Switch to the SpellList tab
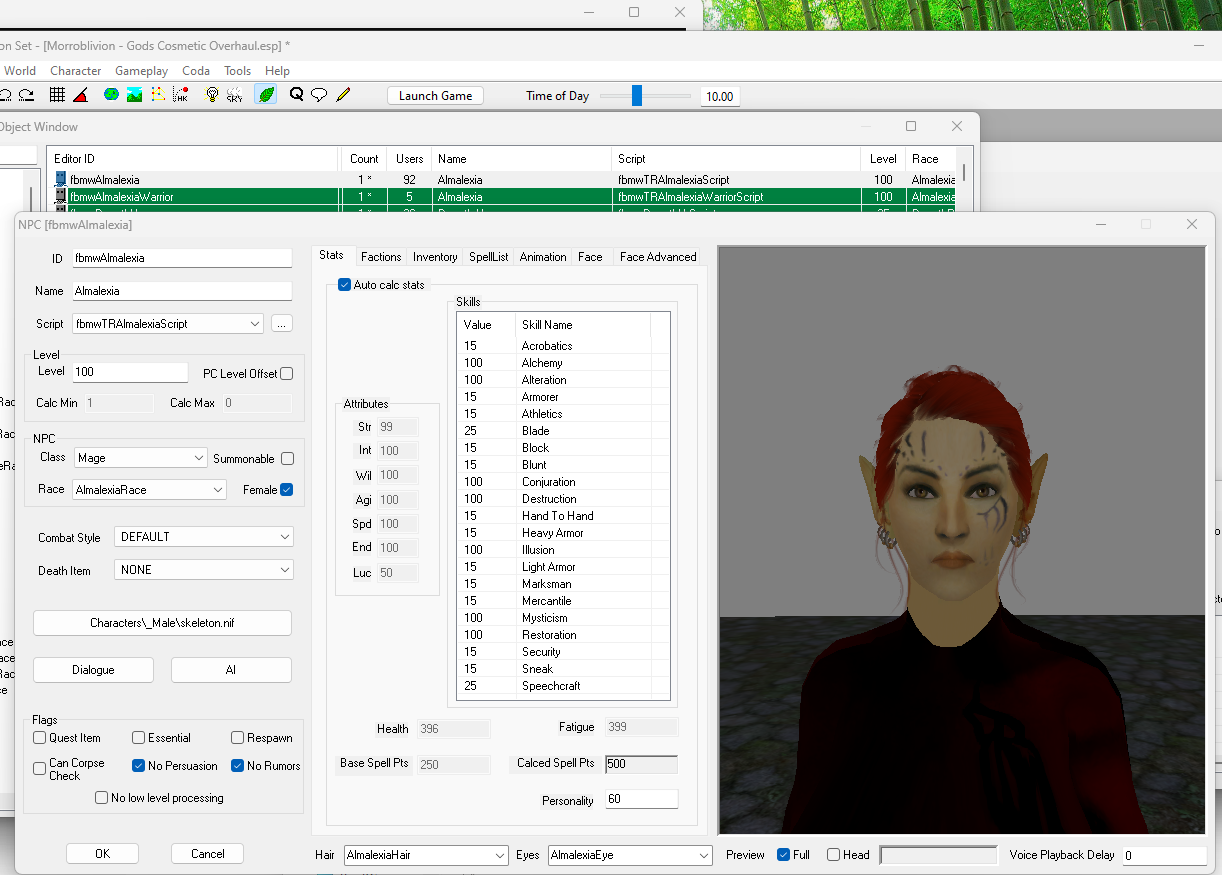 [489, 257]
